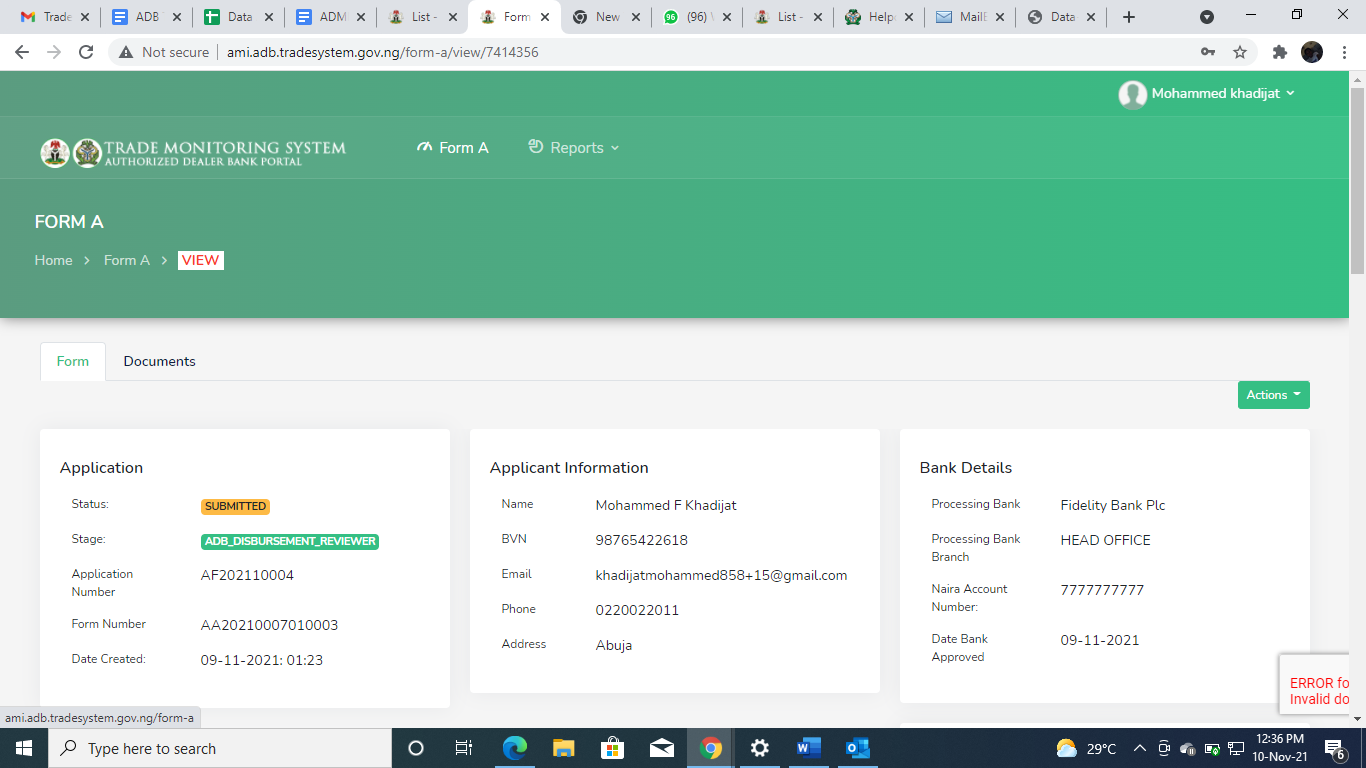Open the notification center icon
The width and height of the screenshot is (1366, 768).
(1334, 748)
